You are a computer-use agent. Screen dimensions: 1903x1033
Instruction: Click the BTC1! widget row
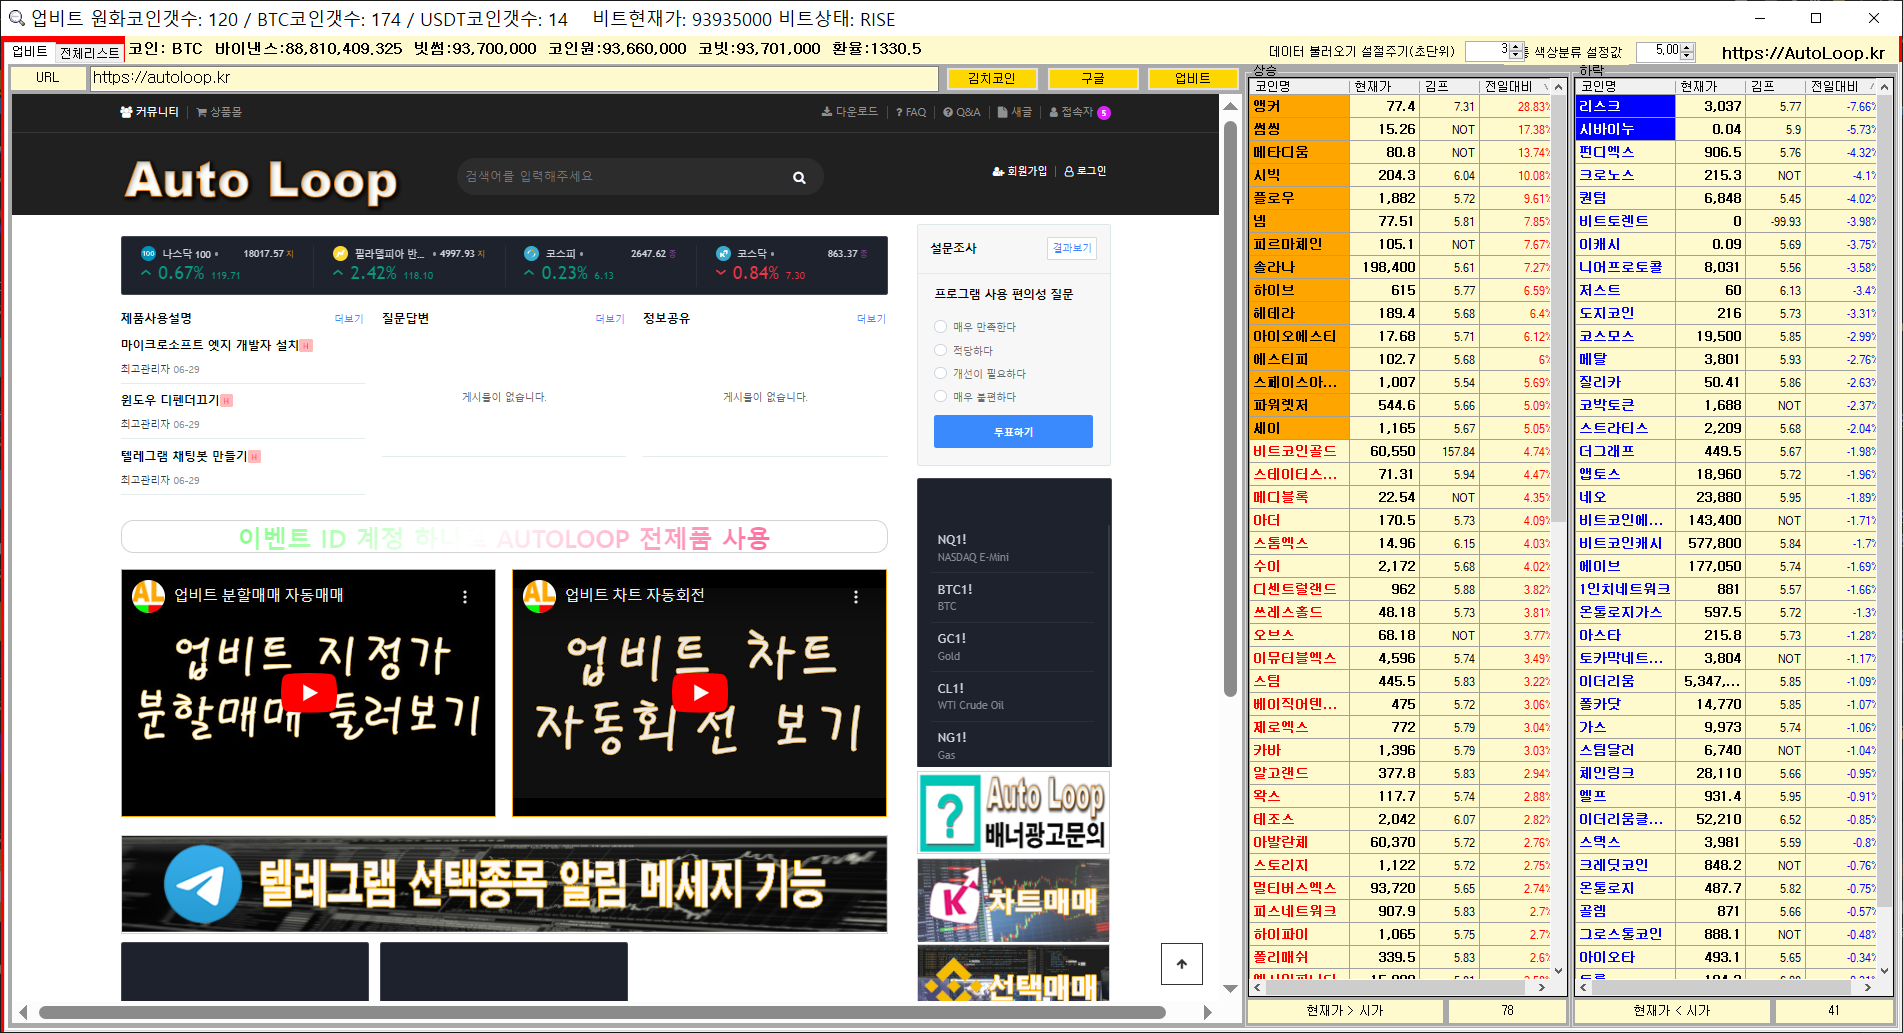click(1013, 597)
